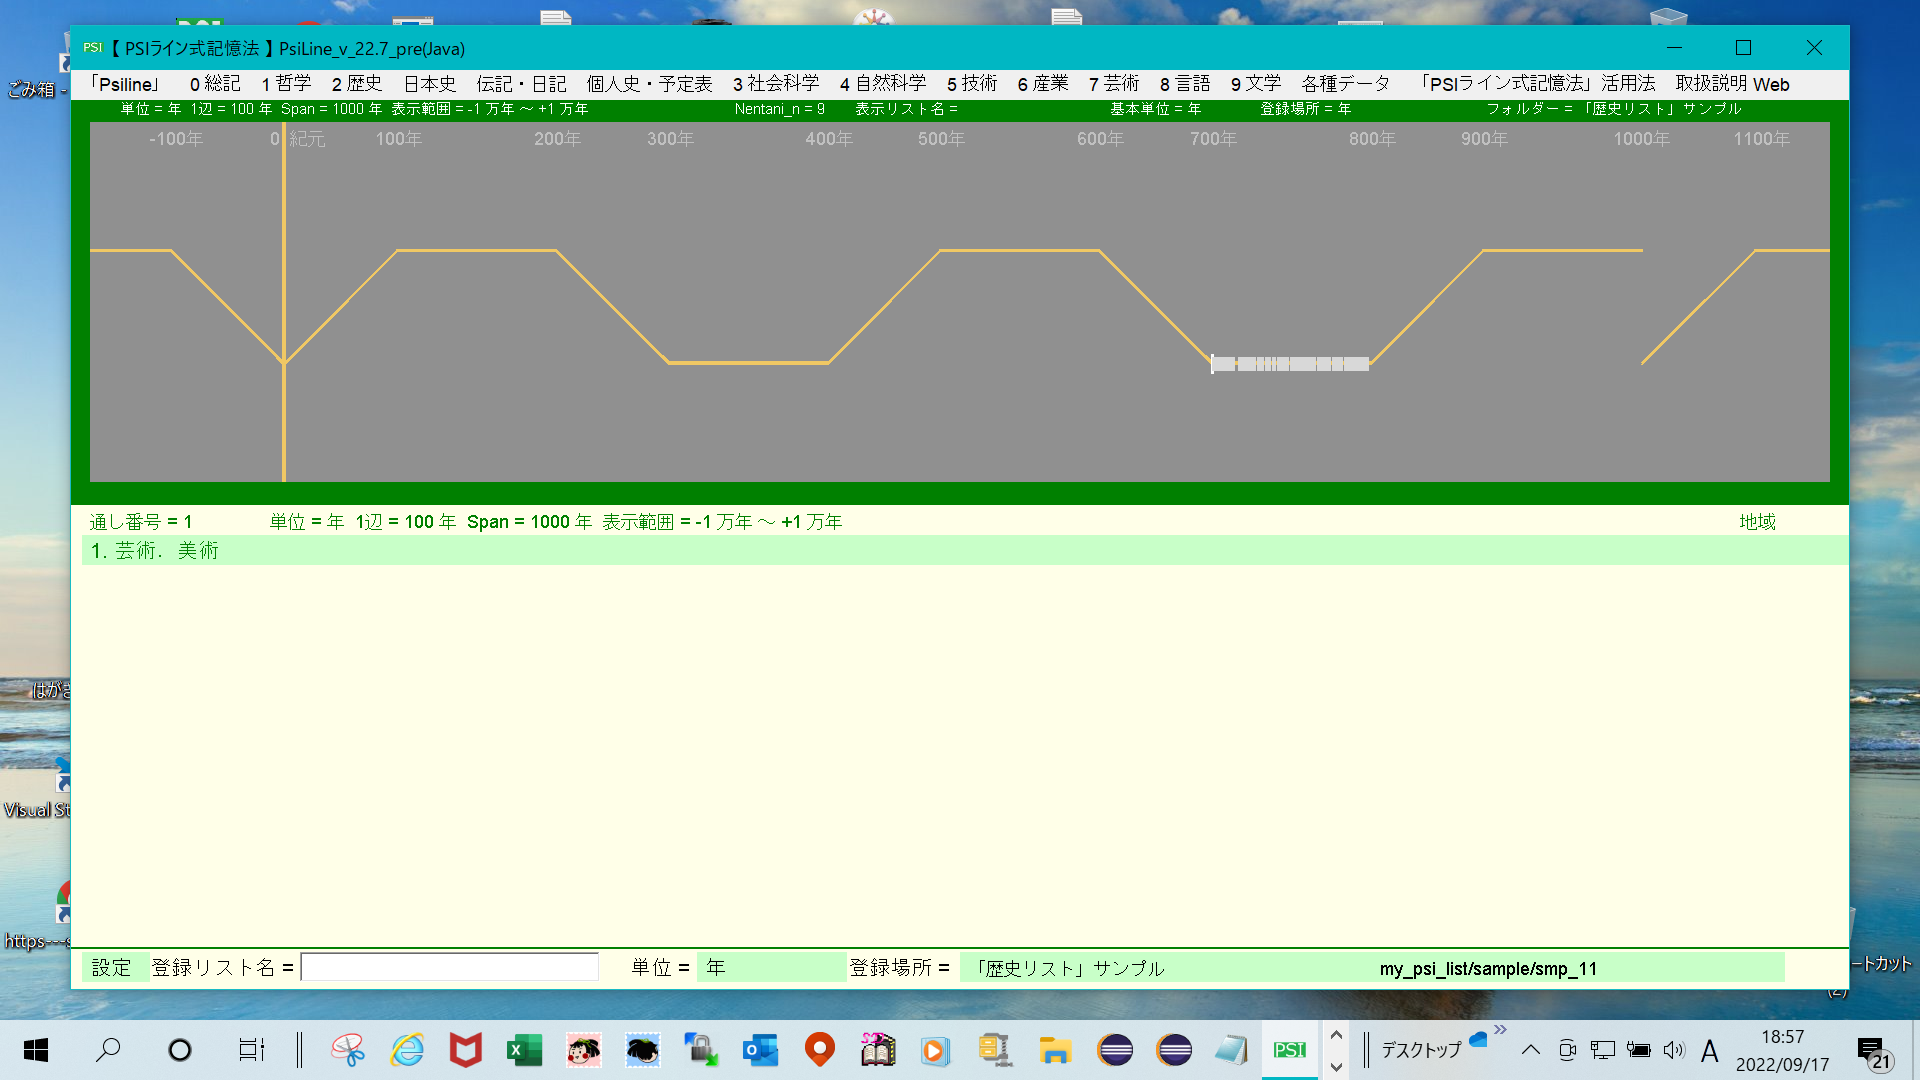Open the media player taskbar icon

tap(936, 1050)
